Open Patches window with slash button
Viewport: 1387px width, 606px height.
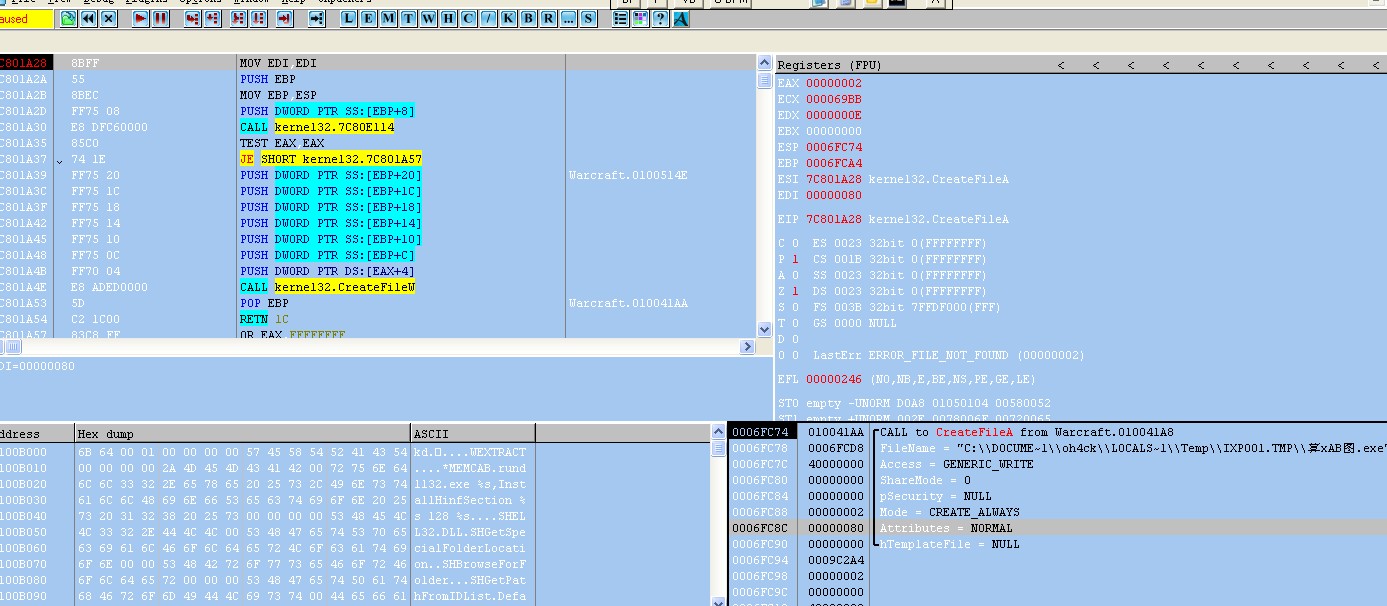[x=487, y=19]
